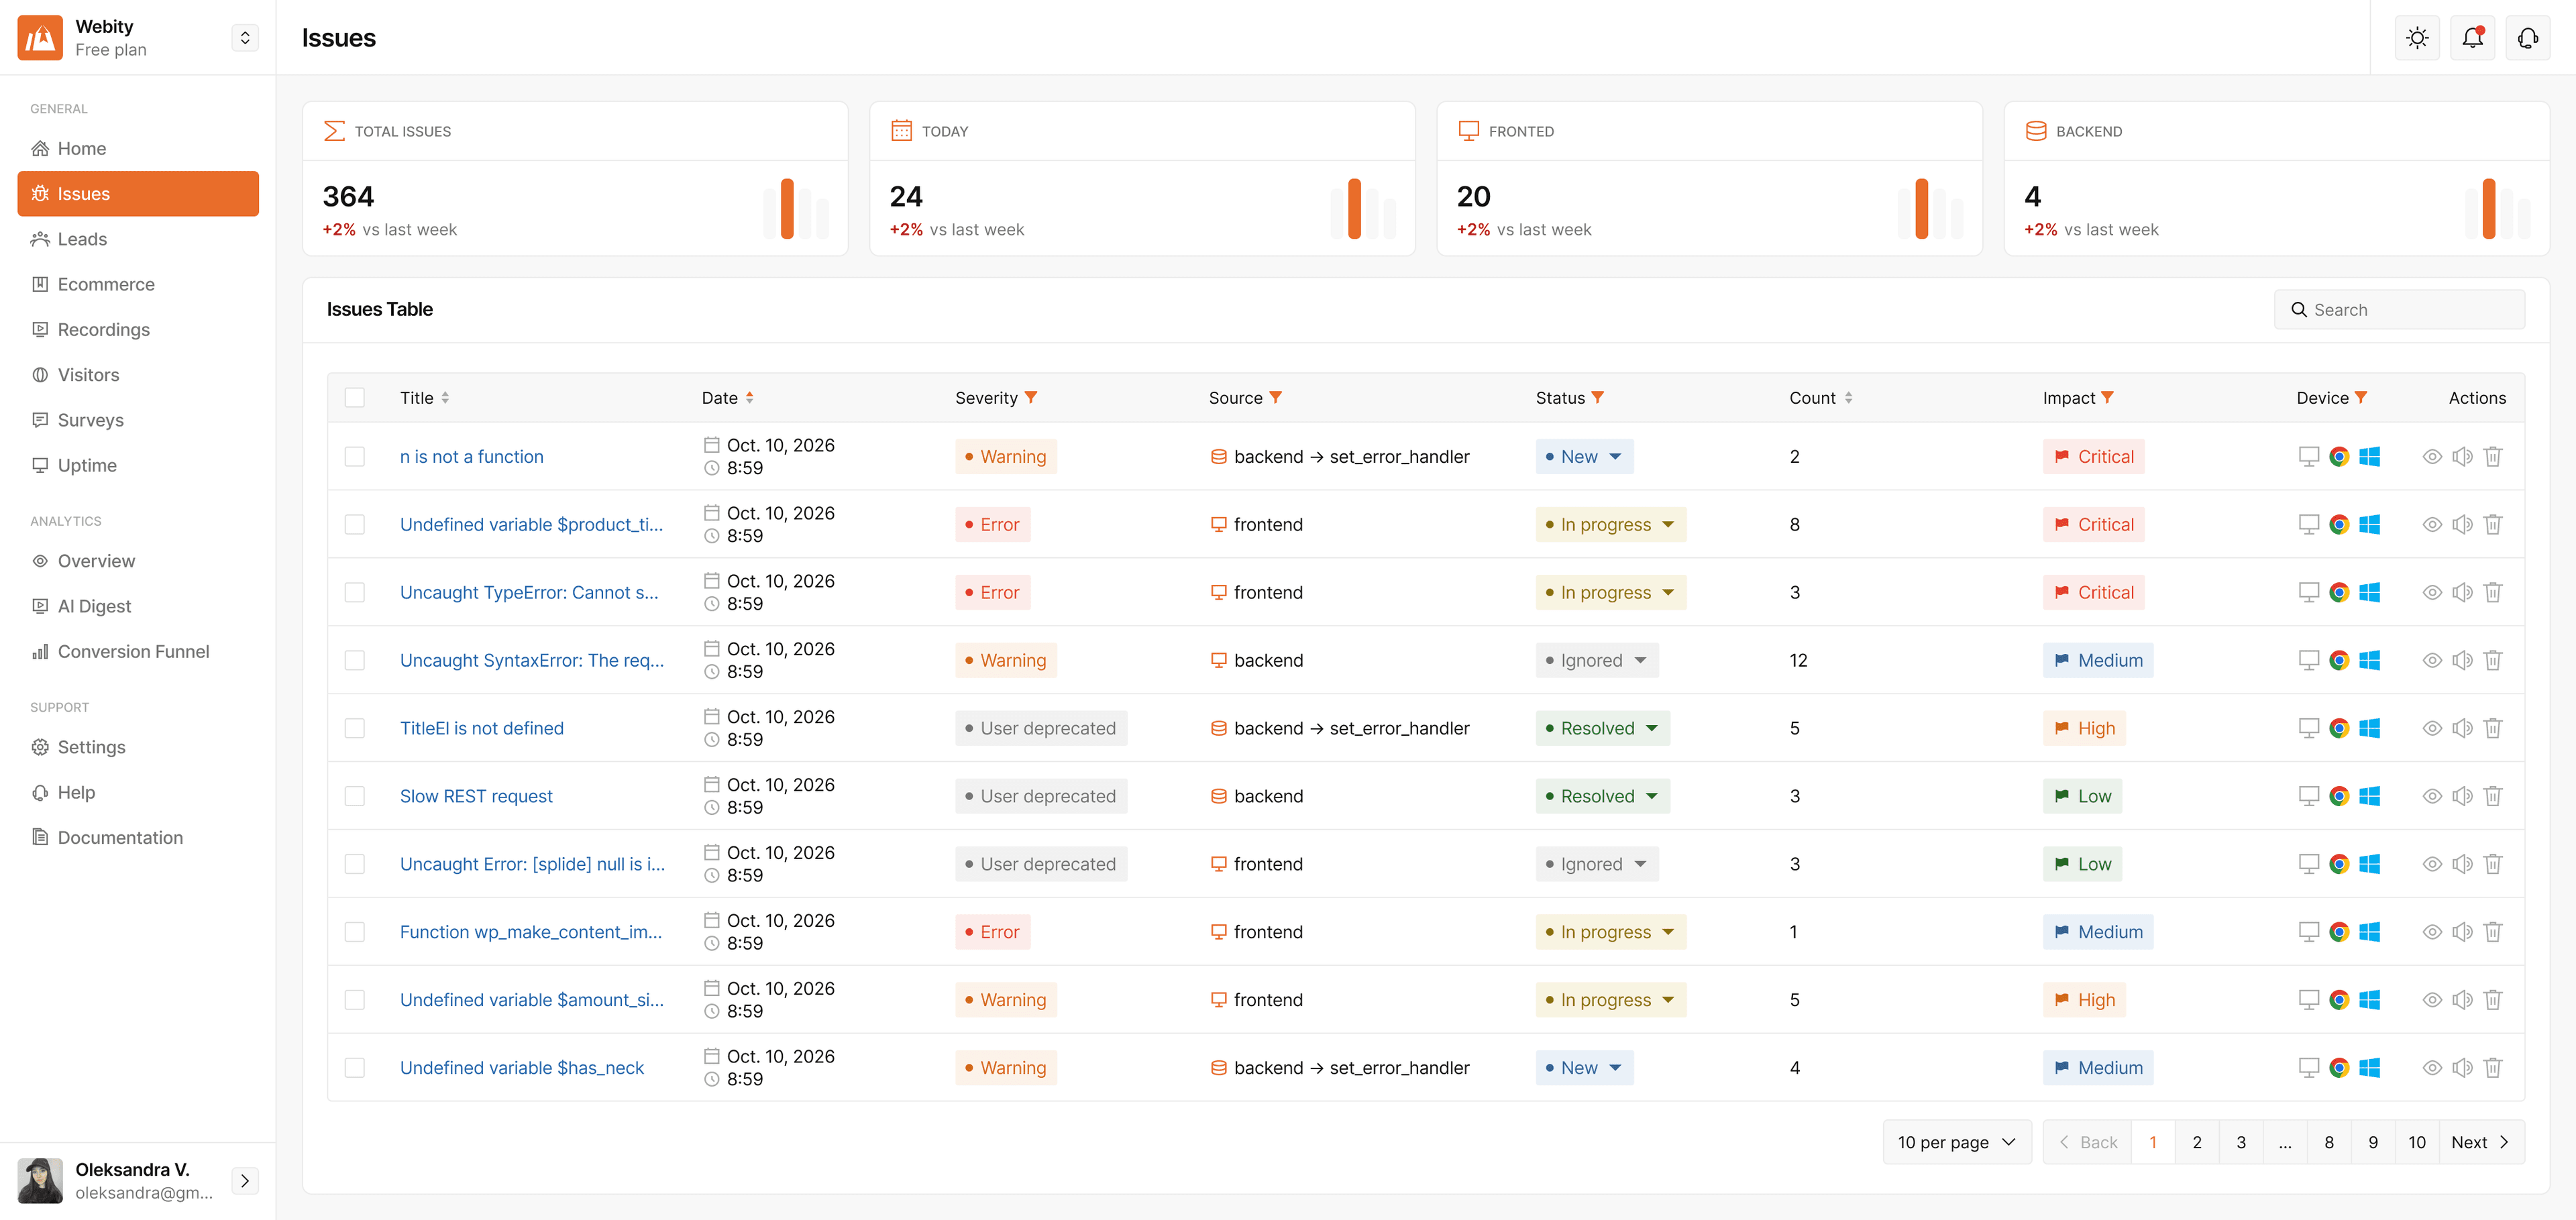
Task: Expand the Webity workspace switcher
Action: pos(245,38)
